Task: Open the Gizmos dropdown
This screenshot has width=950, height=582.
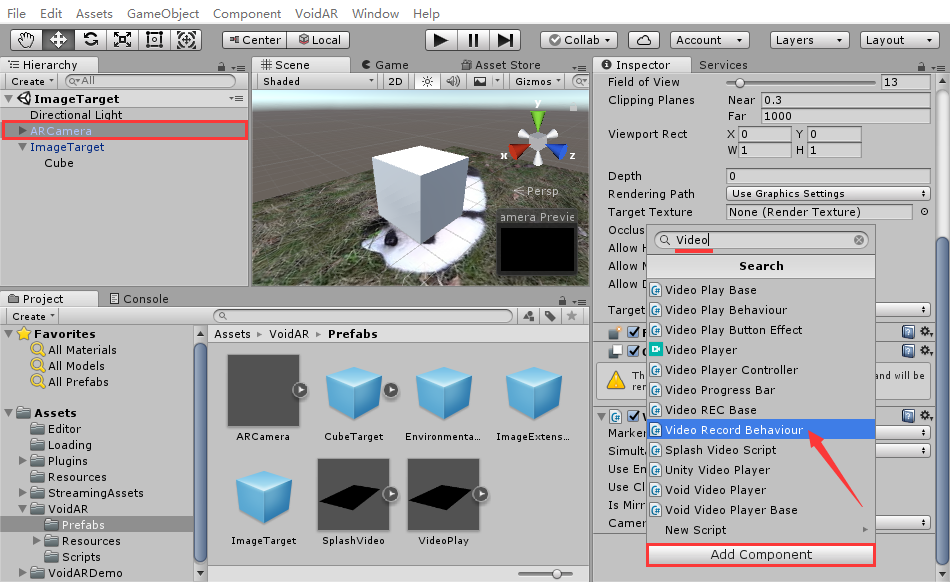Action: (538, 81)
